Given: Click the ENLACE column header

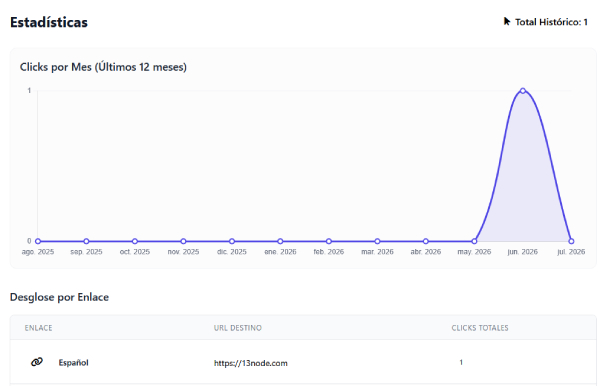Looking at the screenshot, I should tap(38, 328).
